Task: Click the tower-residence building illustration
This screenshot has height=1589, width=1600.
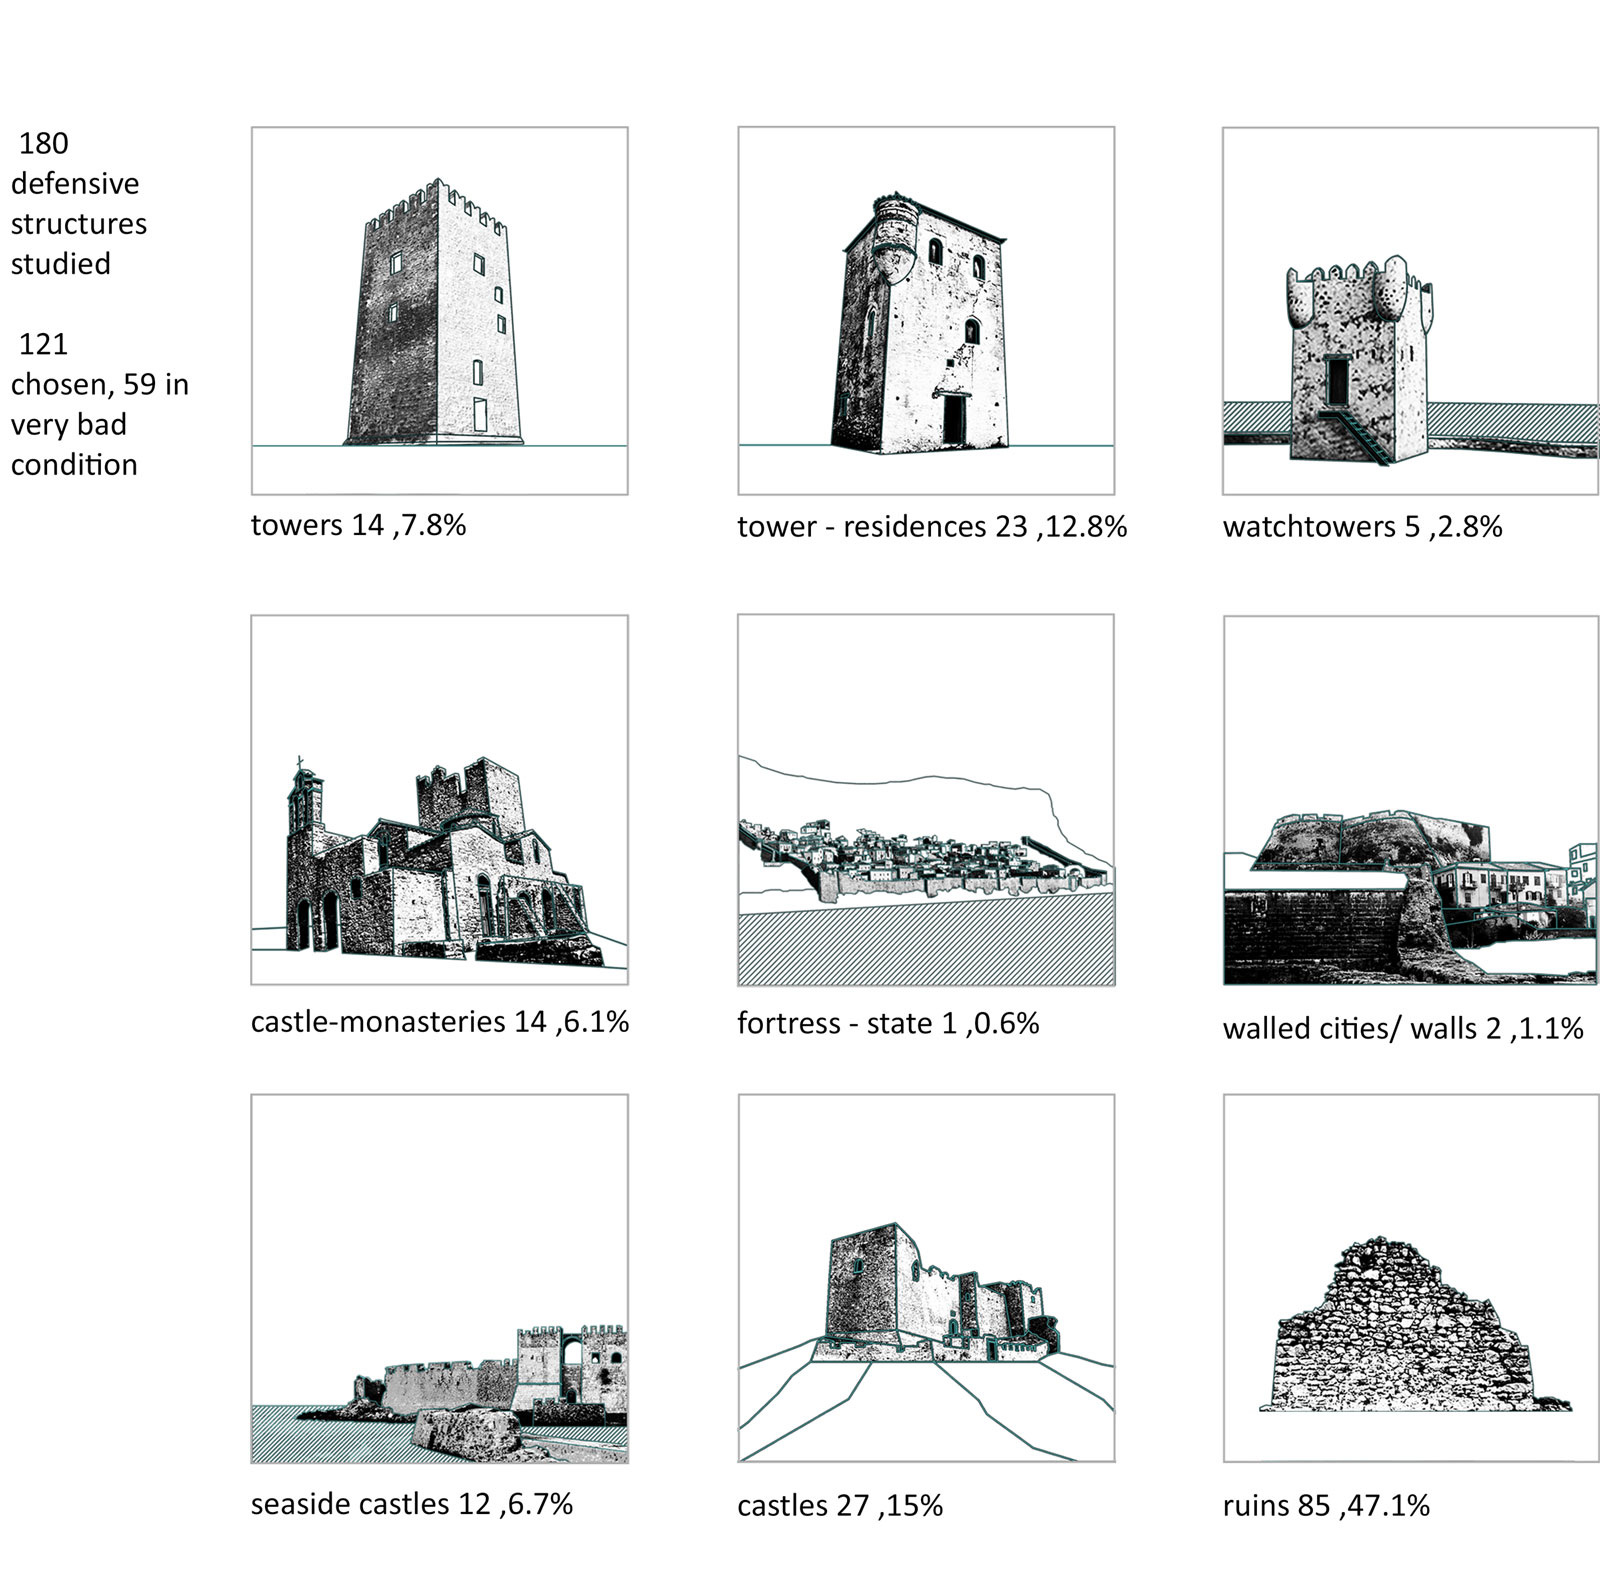Action: 920,322
